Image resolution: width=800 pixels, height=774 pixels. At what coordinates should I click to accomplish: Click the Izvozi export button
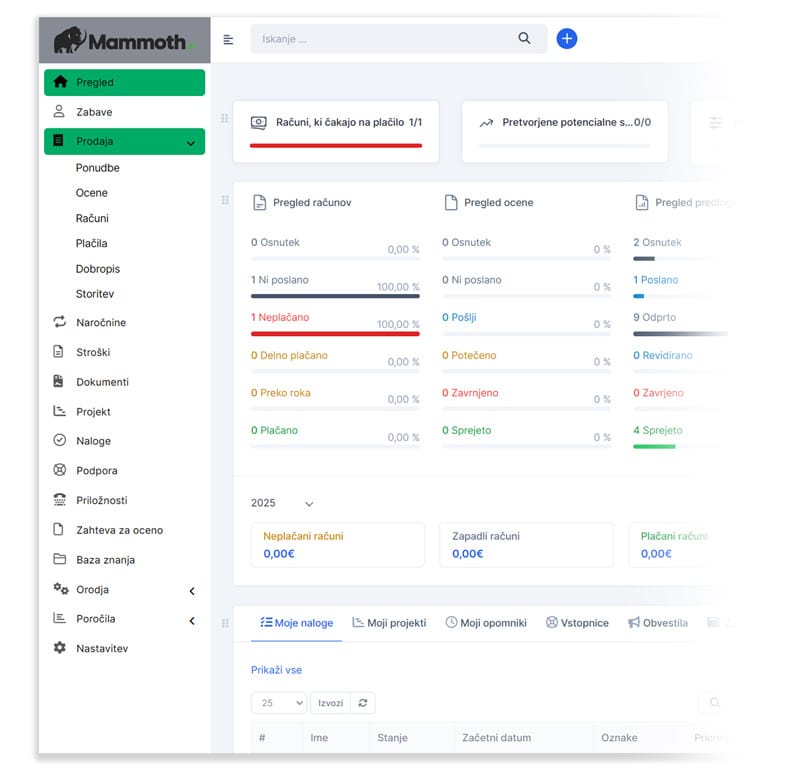(x=330, y=703)
